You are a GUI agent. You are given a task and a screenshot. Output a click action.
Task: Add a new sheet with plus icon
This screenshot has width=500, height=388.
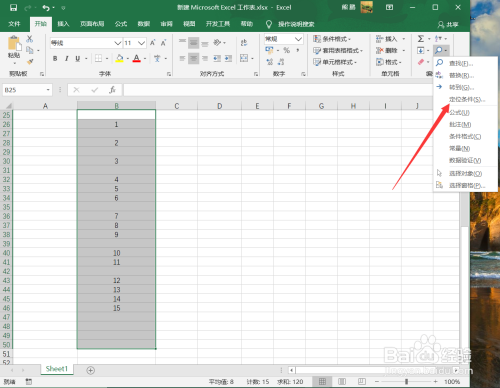(90, 370)
